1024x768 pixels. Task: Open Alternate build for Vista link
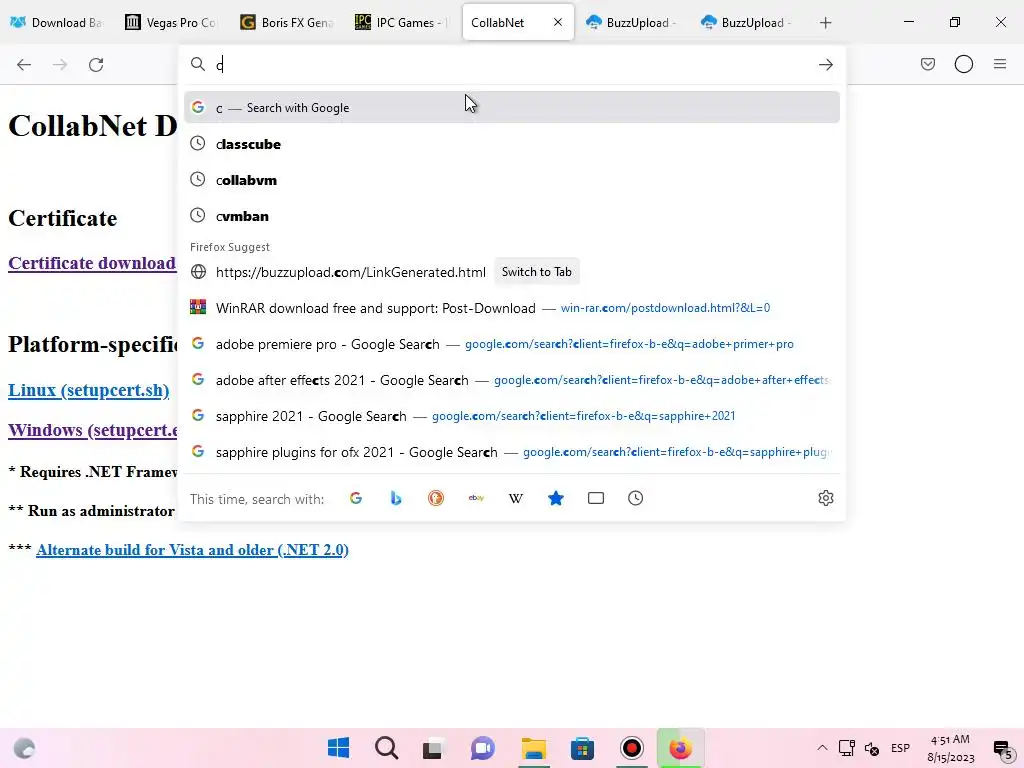tap(193, 550)
